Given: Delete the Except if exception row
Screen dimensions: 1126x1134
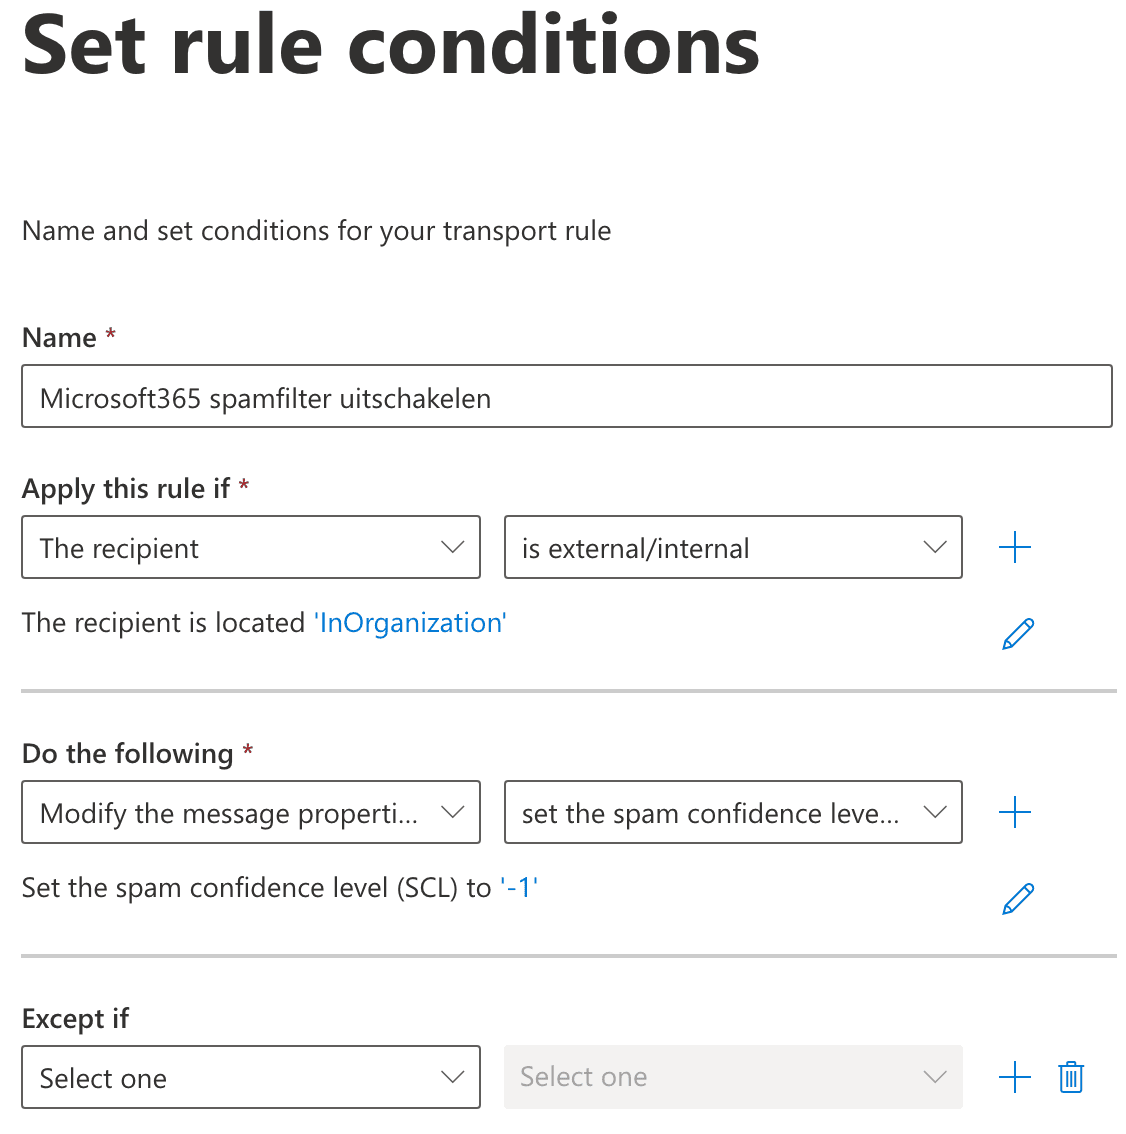Looking at the screenshot, I should pyautogui.click(x=1071, y=1077).
